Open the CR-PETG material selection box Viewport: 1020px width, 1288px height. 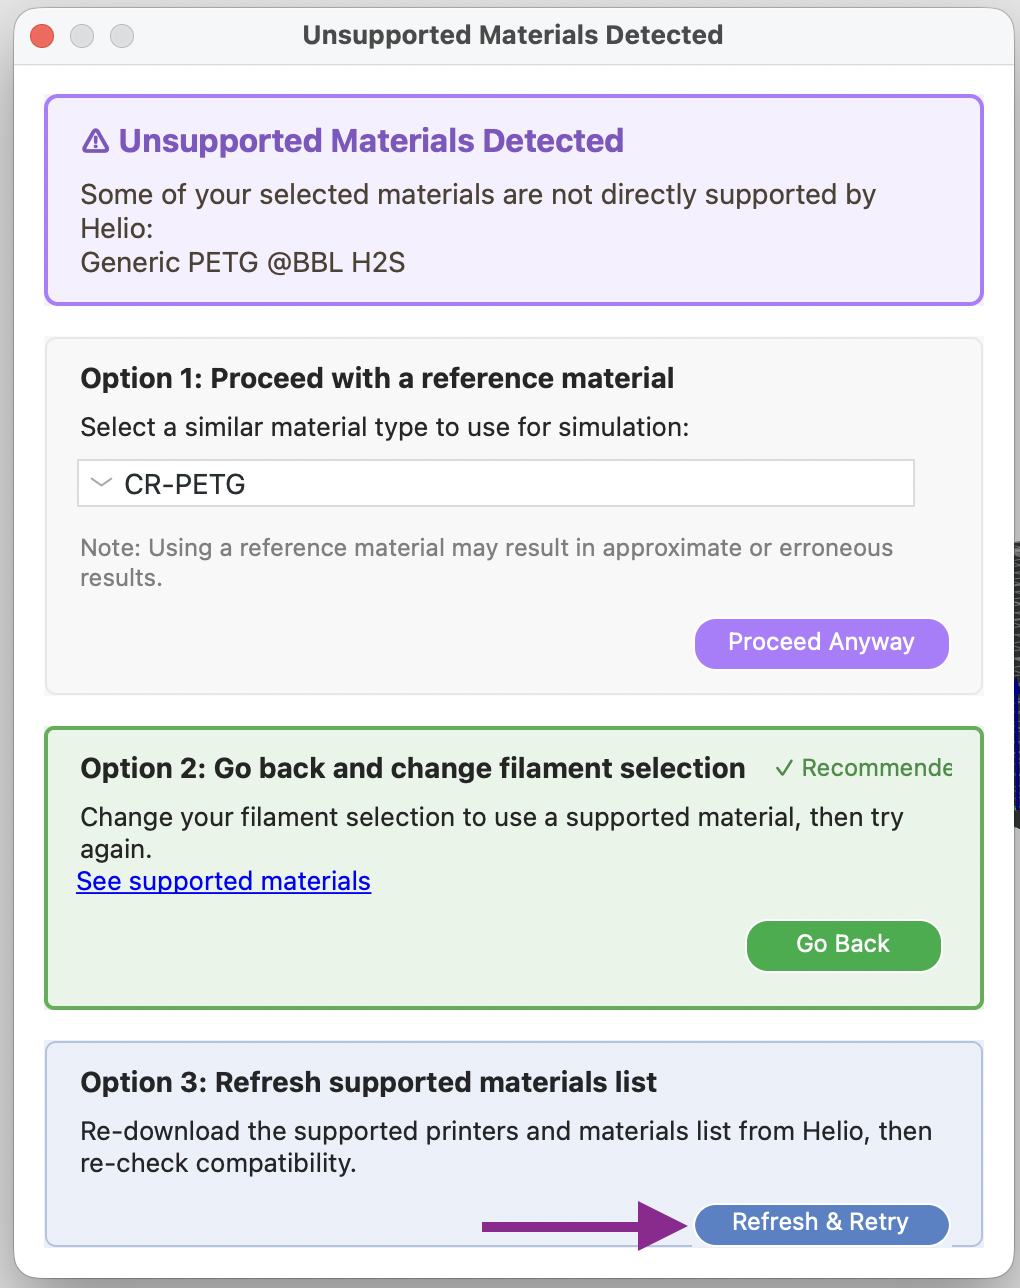coord(496,484)
